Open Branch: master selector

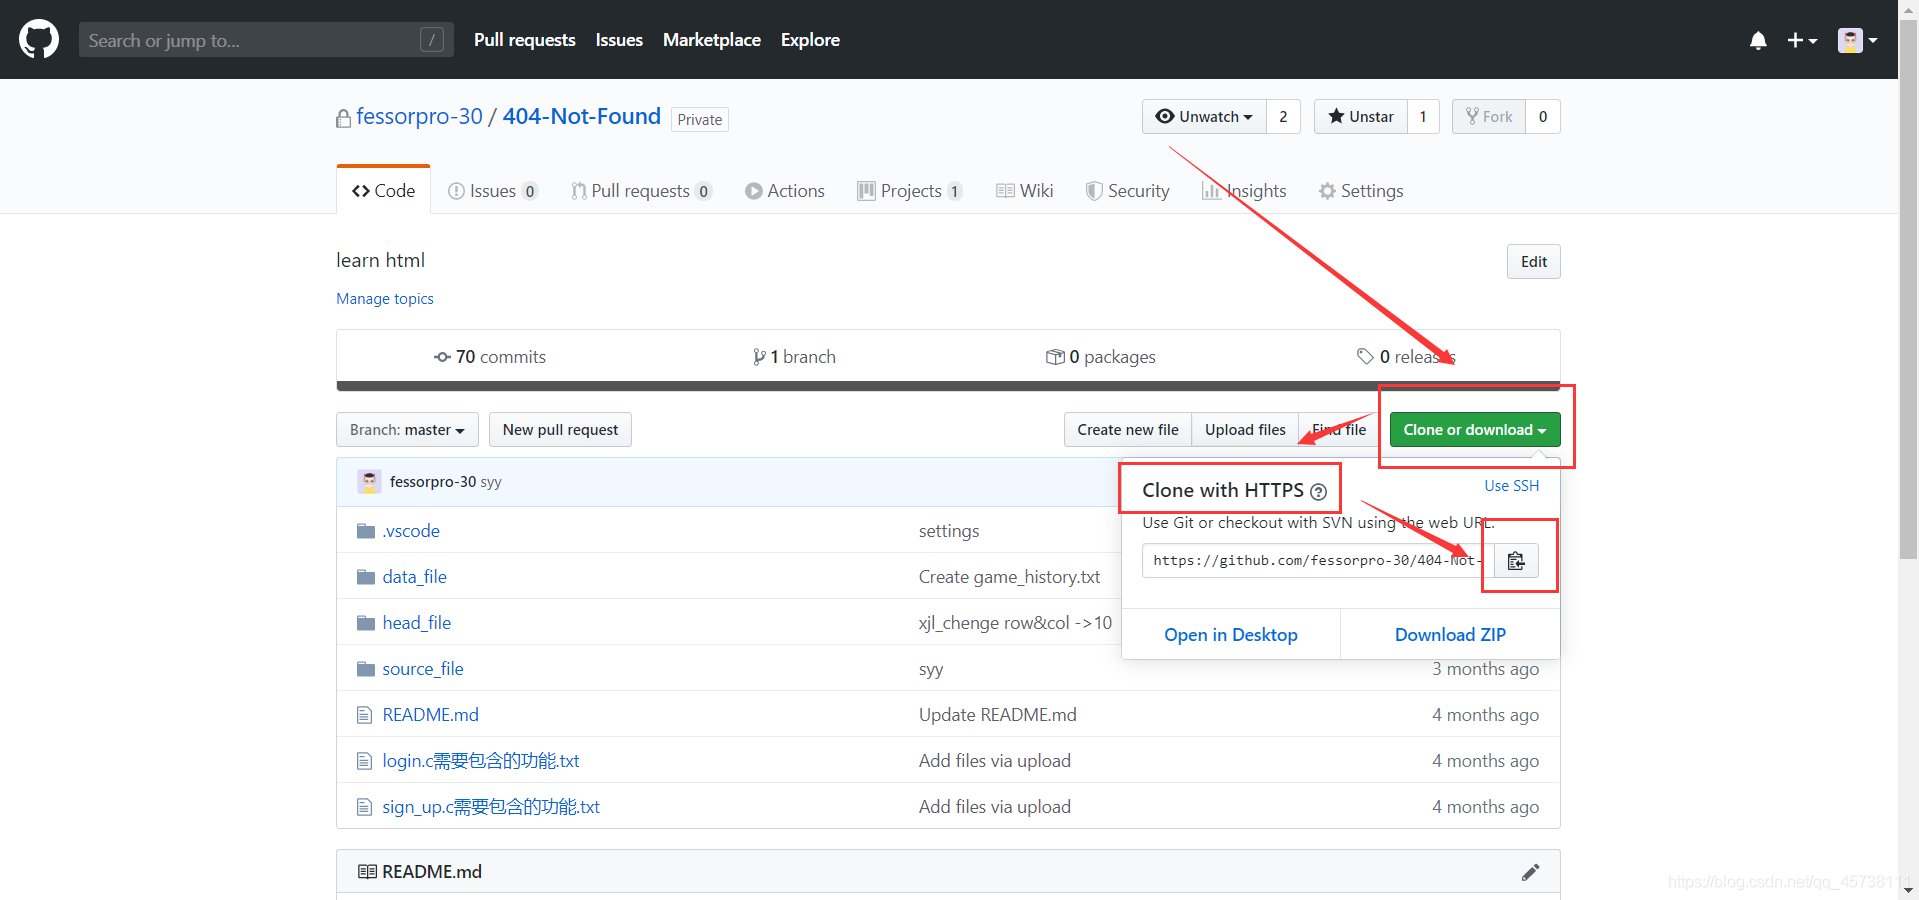(x=407, y=430)
